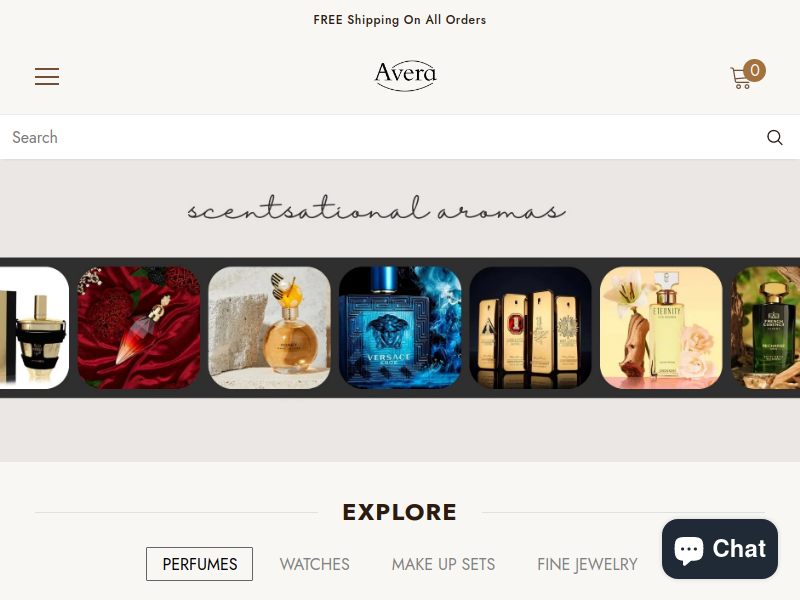The width and height of the screenshot is (800, 600).
Task: Open the Chat support widget
Action: tap(720, 549)
